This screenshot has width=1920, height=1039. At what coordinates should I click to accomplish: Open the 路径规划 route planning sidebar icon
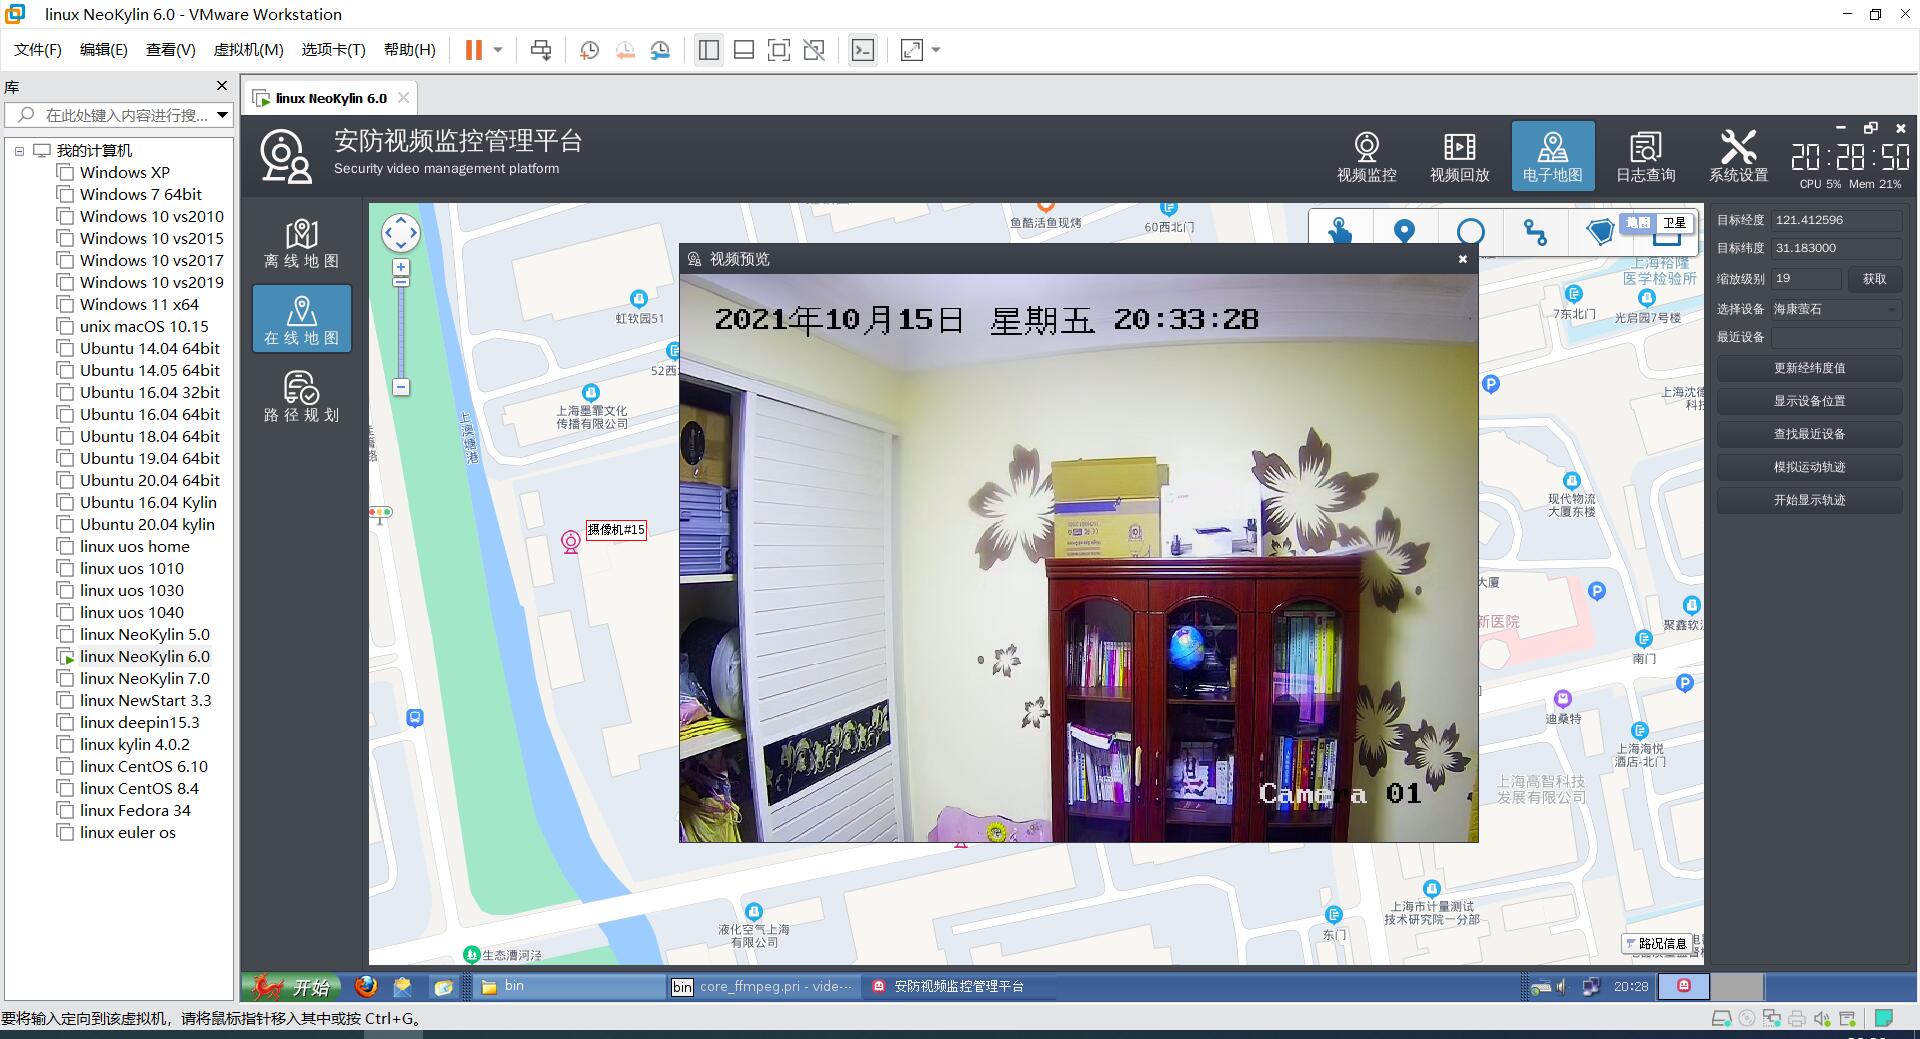click(301, 397)
